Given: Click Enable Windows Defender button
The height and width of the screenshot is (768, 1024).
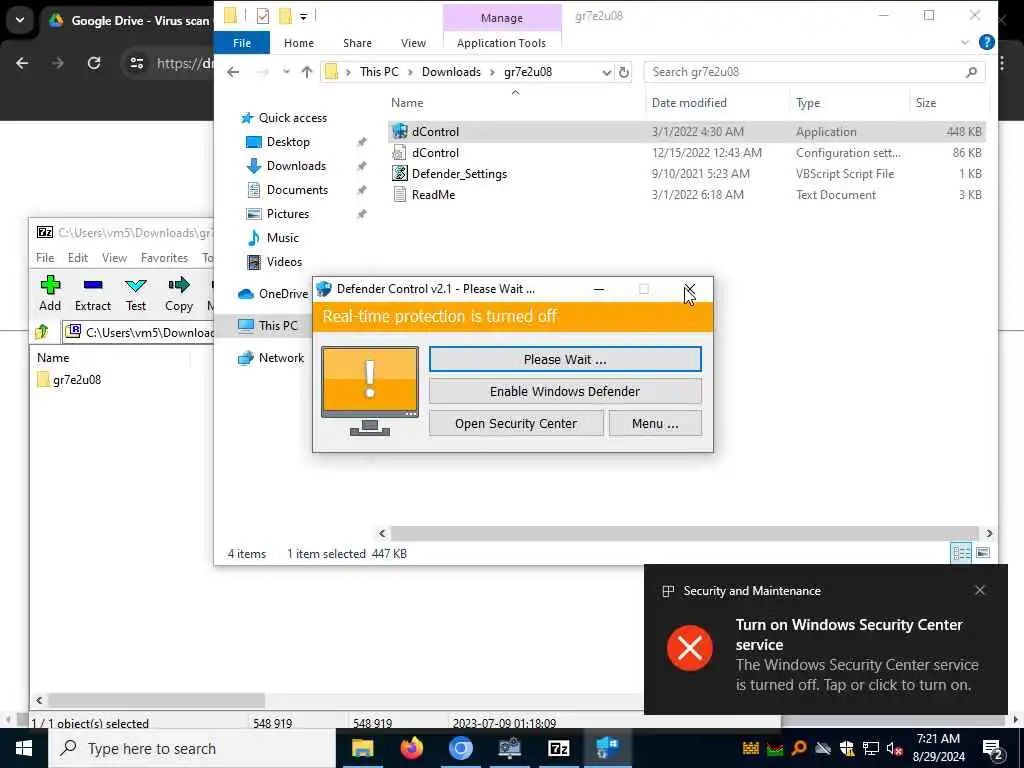Looking at the screenshot, I should click(x=565, y=391).
